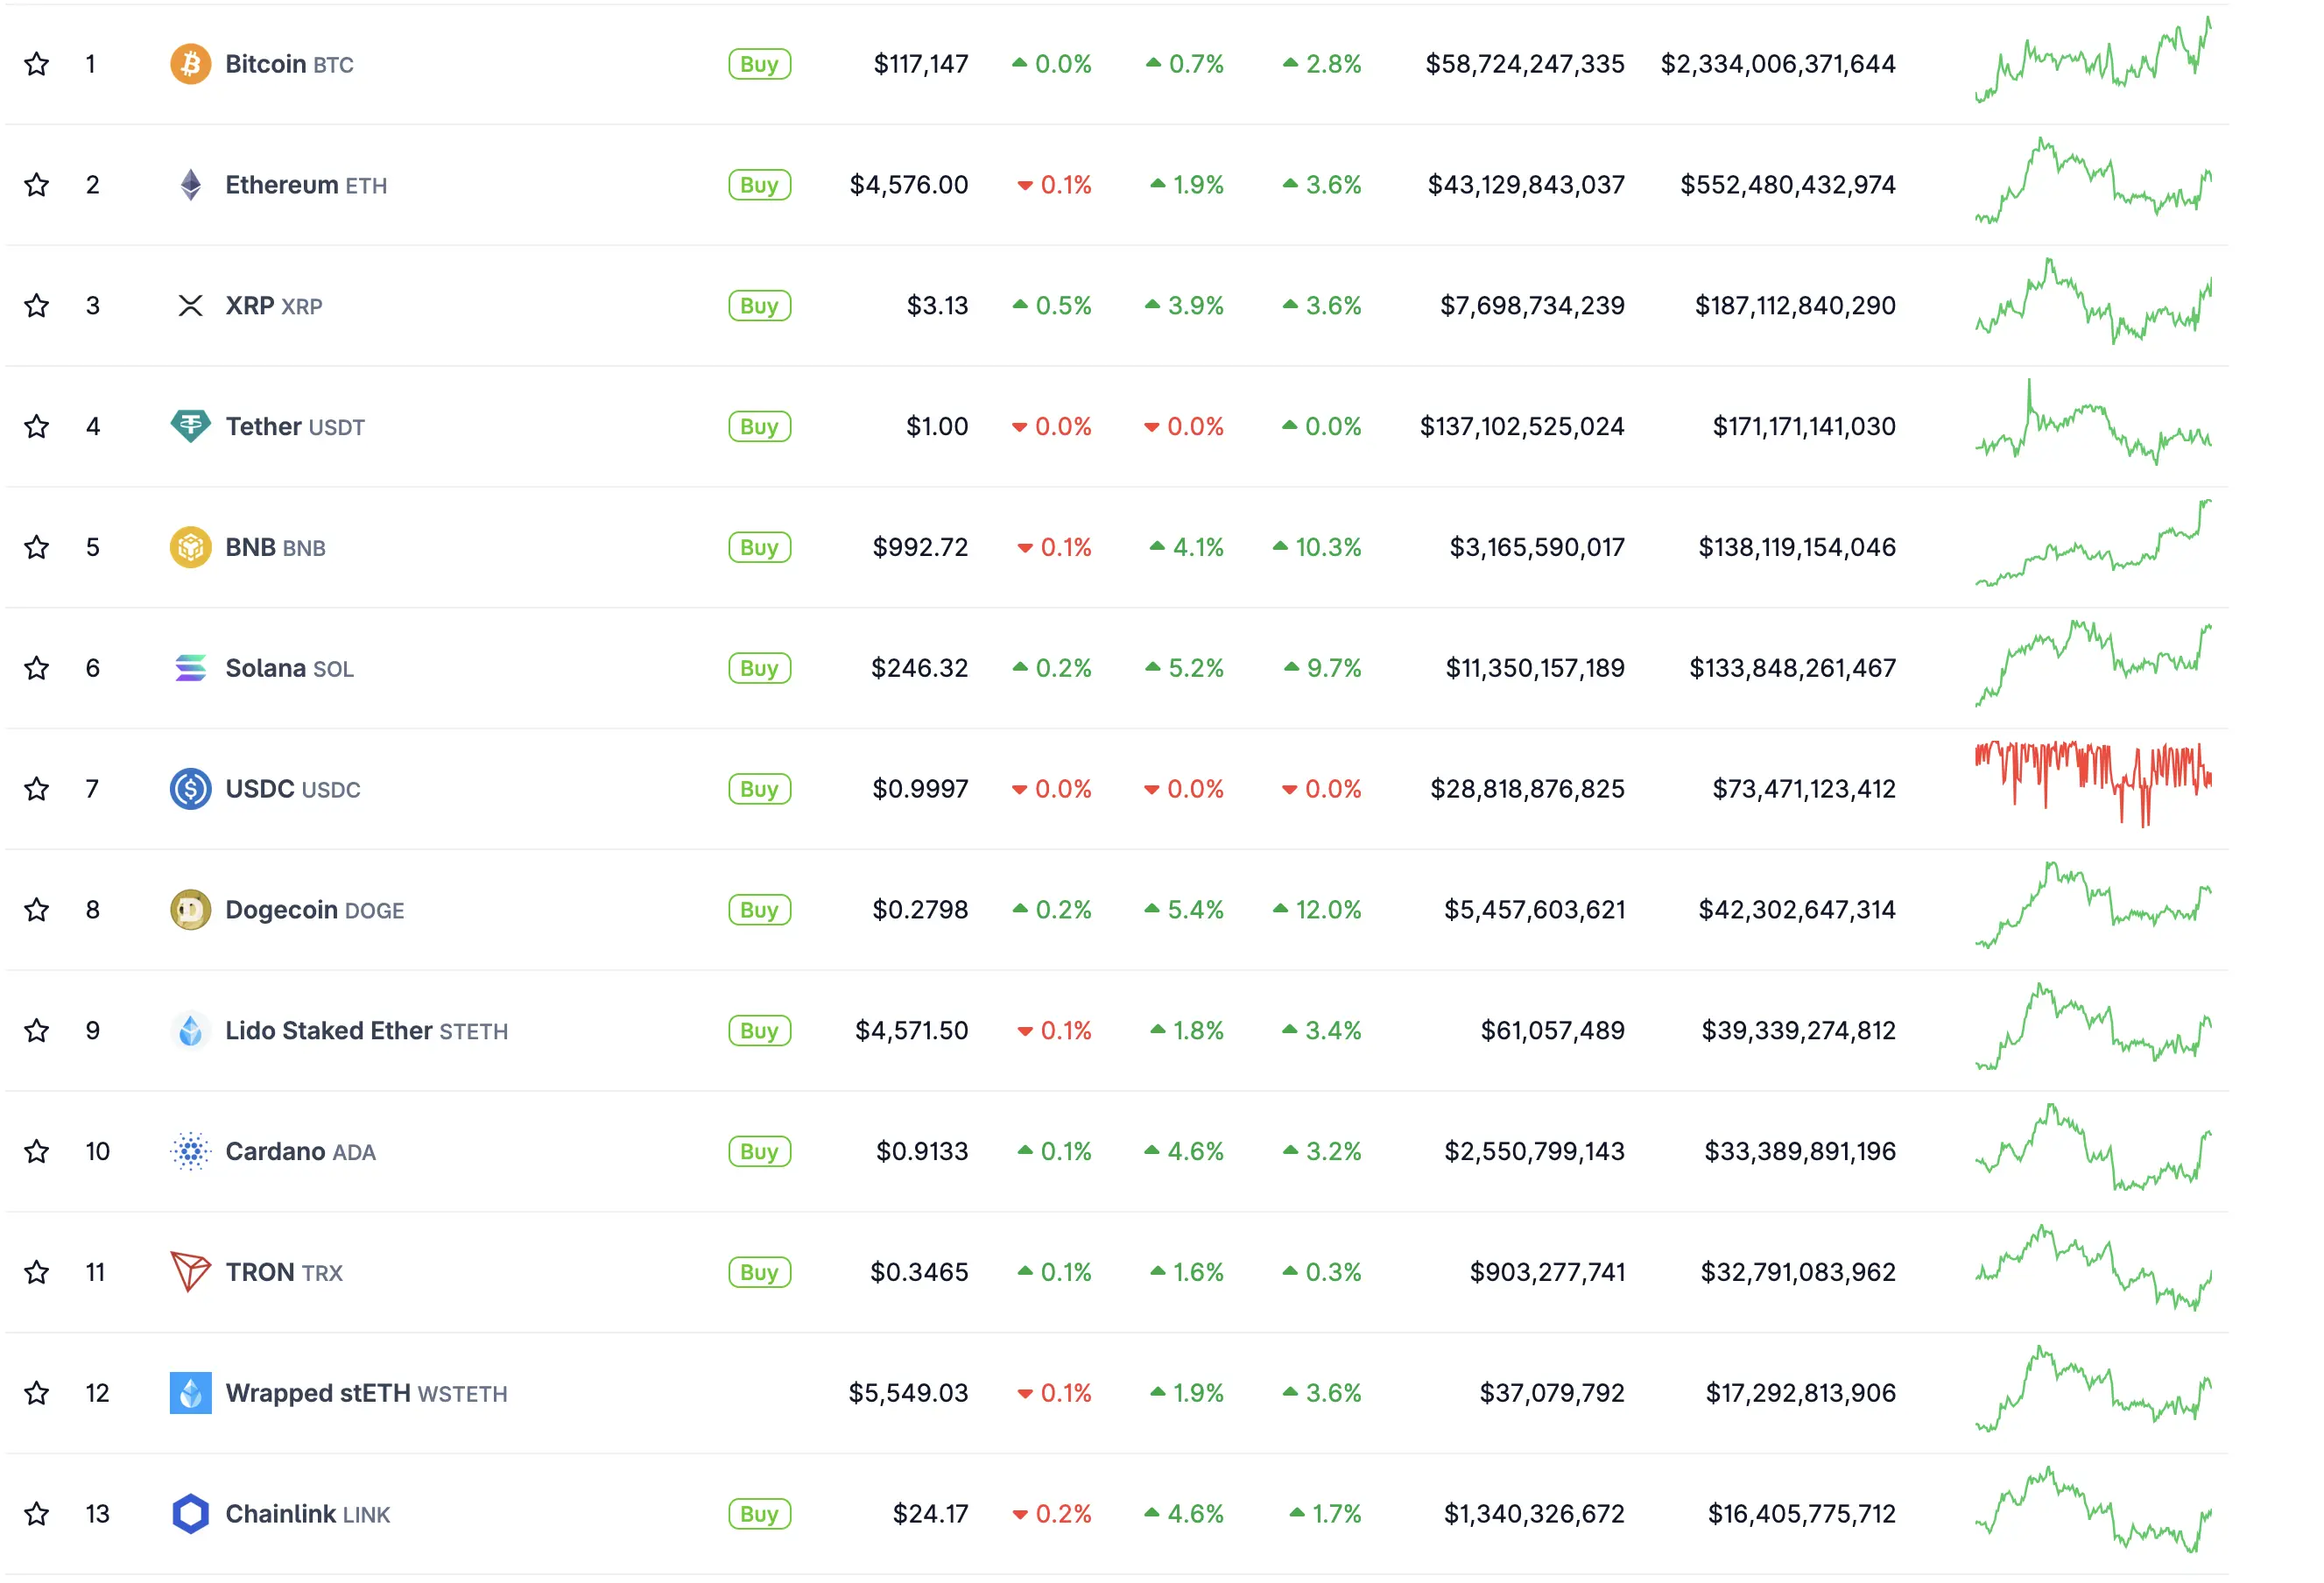Click Buy for XRP
The height and width of the screenshot is (1583, 2324).
click(760, 306)
